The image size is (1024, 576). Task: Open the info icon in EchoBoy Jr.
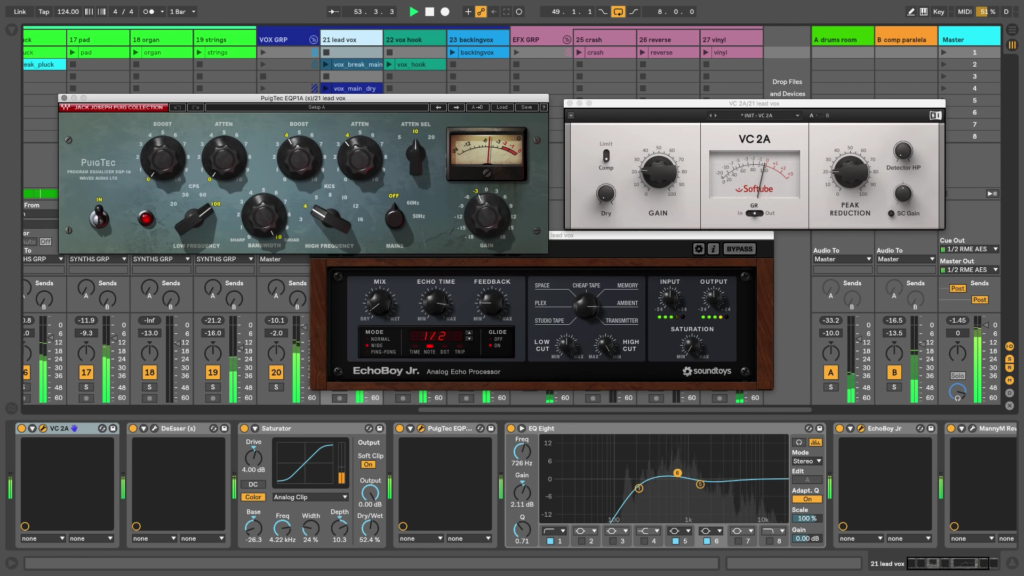[x=713, y=249]
